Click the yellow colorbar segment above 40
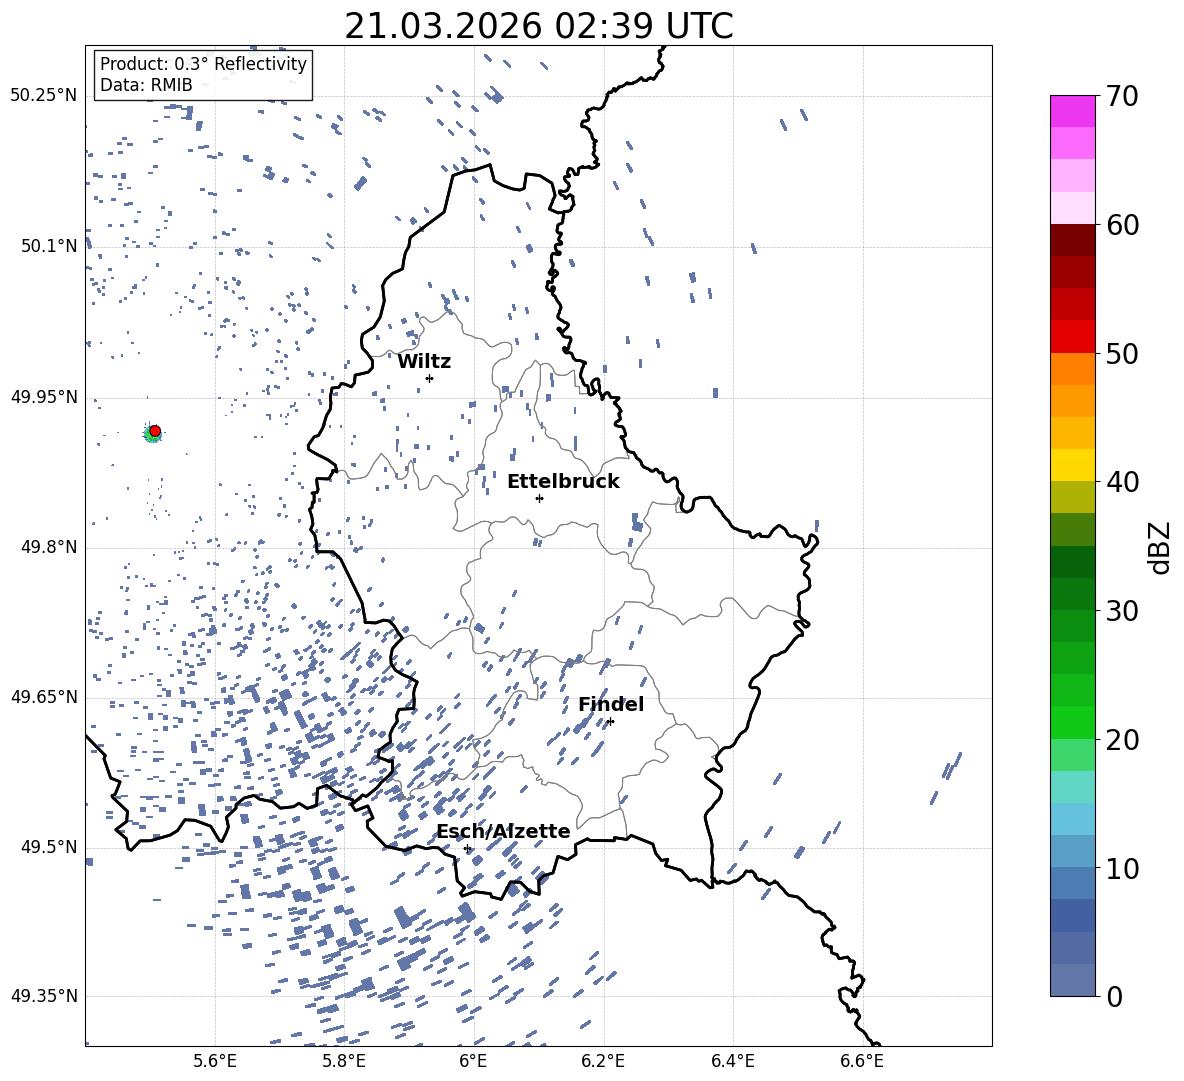 pyautogui.click(x=1073, y=465)
